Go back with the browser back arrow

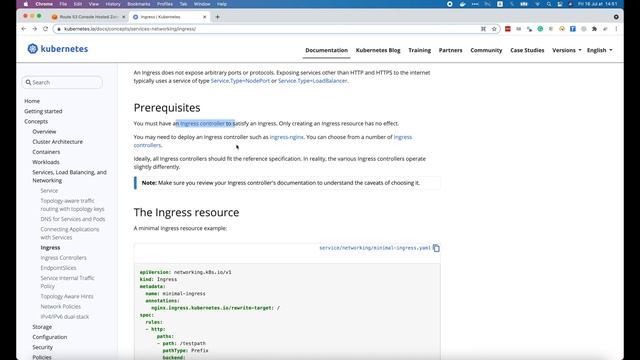(x=24, y=29)
